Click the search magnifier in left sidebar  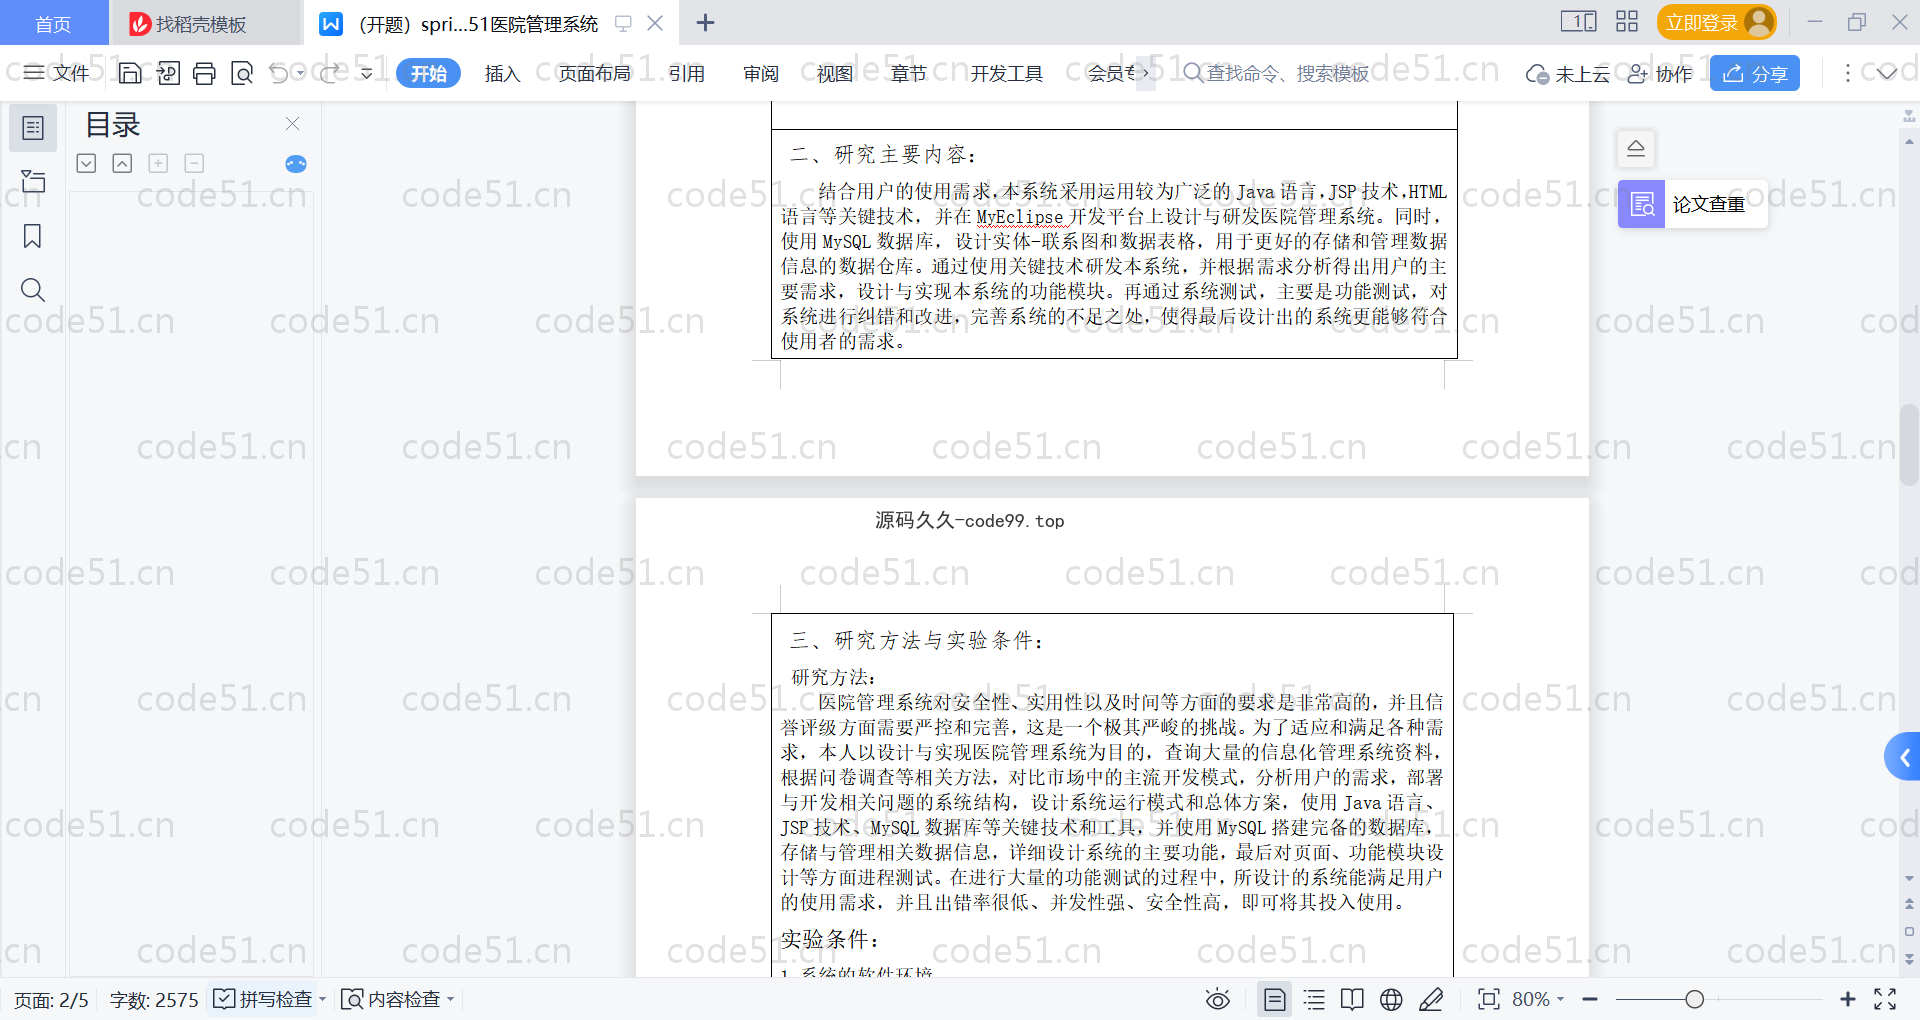(x=32, y=290)
